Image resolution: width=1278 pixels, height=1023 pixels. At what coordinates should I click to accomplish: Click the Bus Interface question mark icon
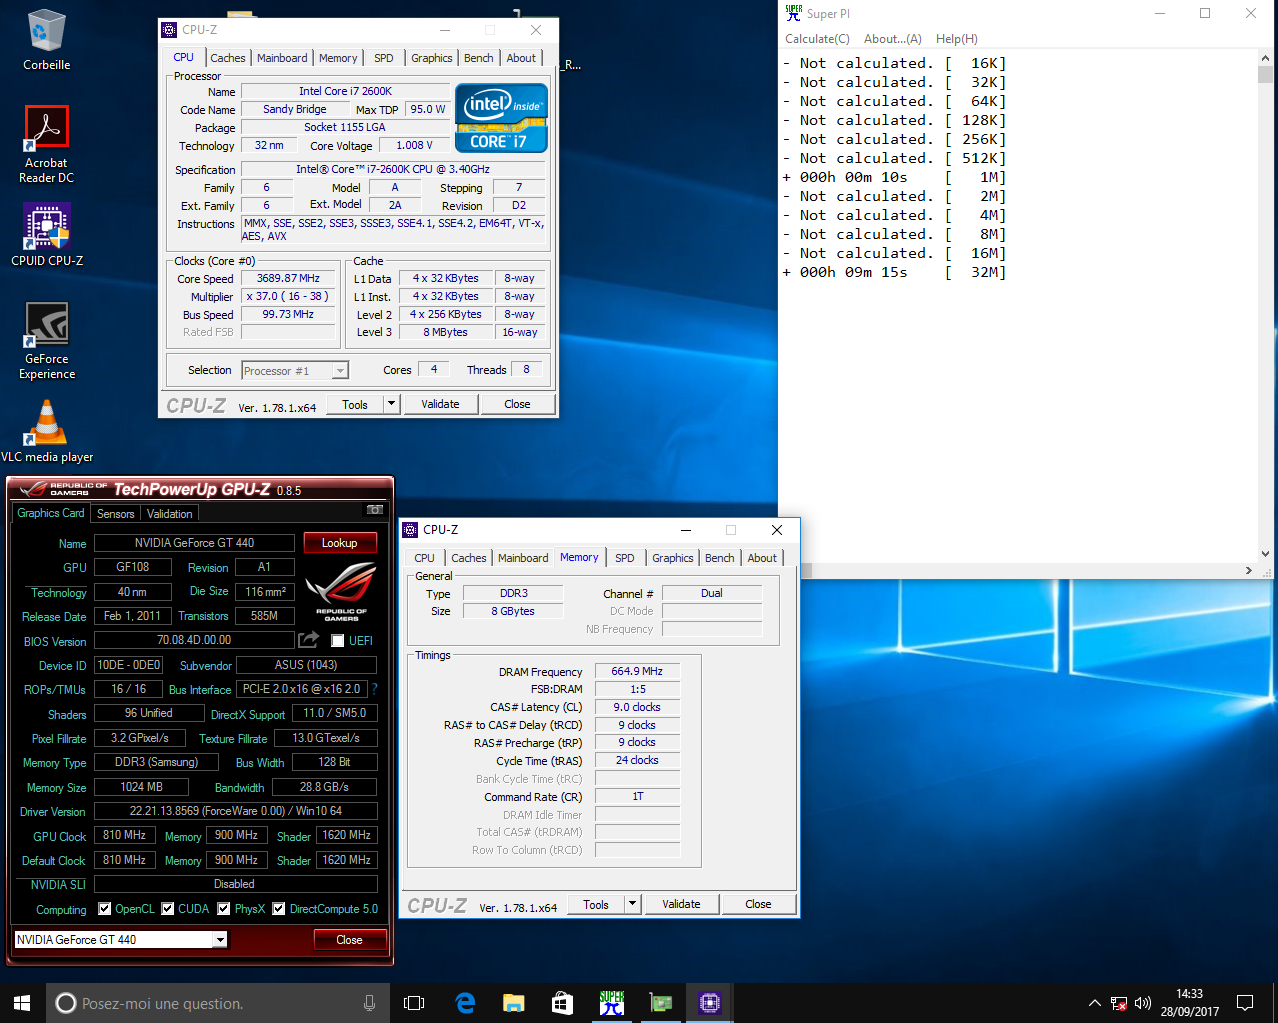click(x=375, y=689)
